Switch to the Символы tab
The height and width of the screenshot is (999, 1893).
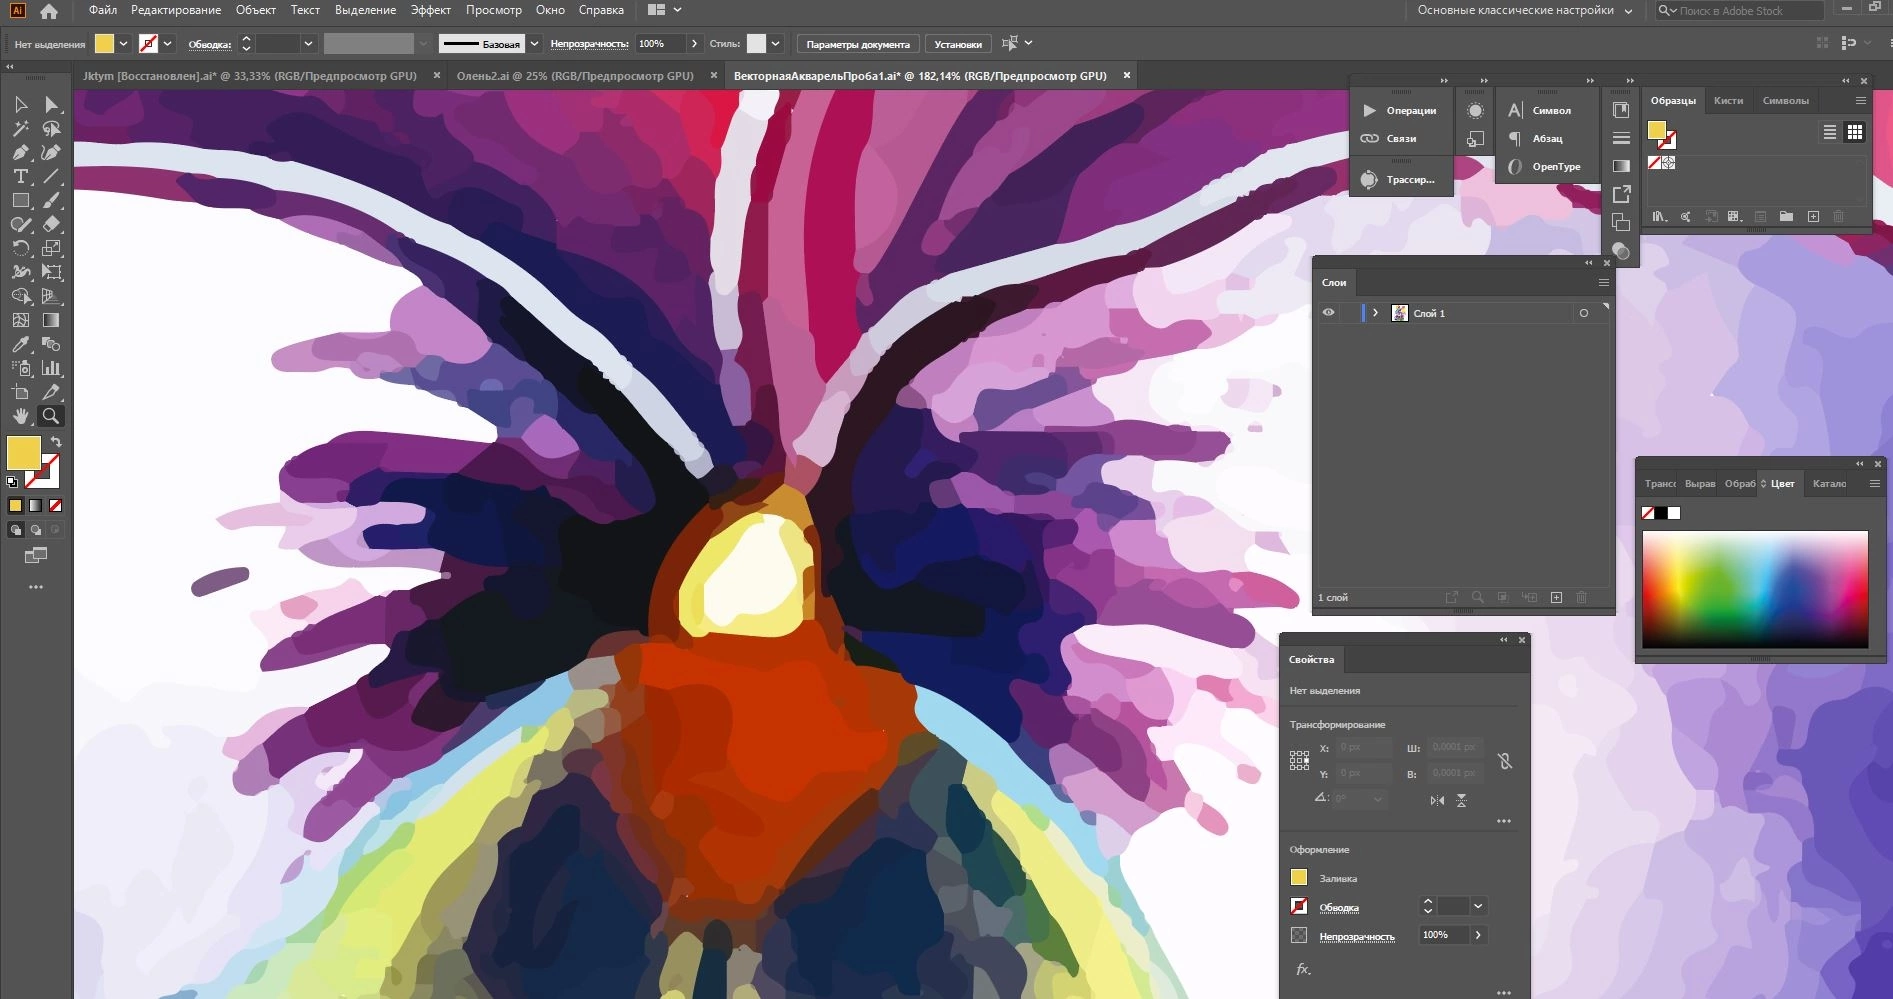1785,100
